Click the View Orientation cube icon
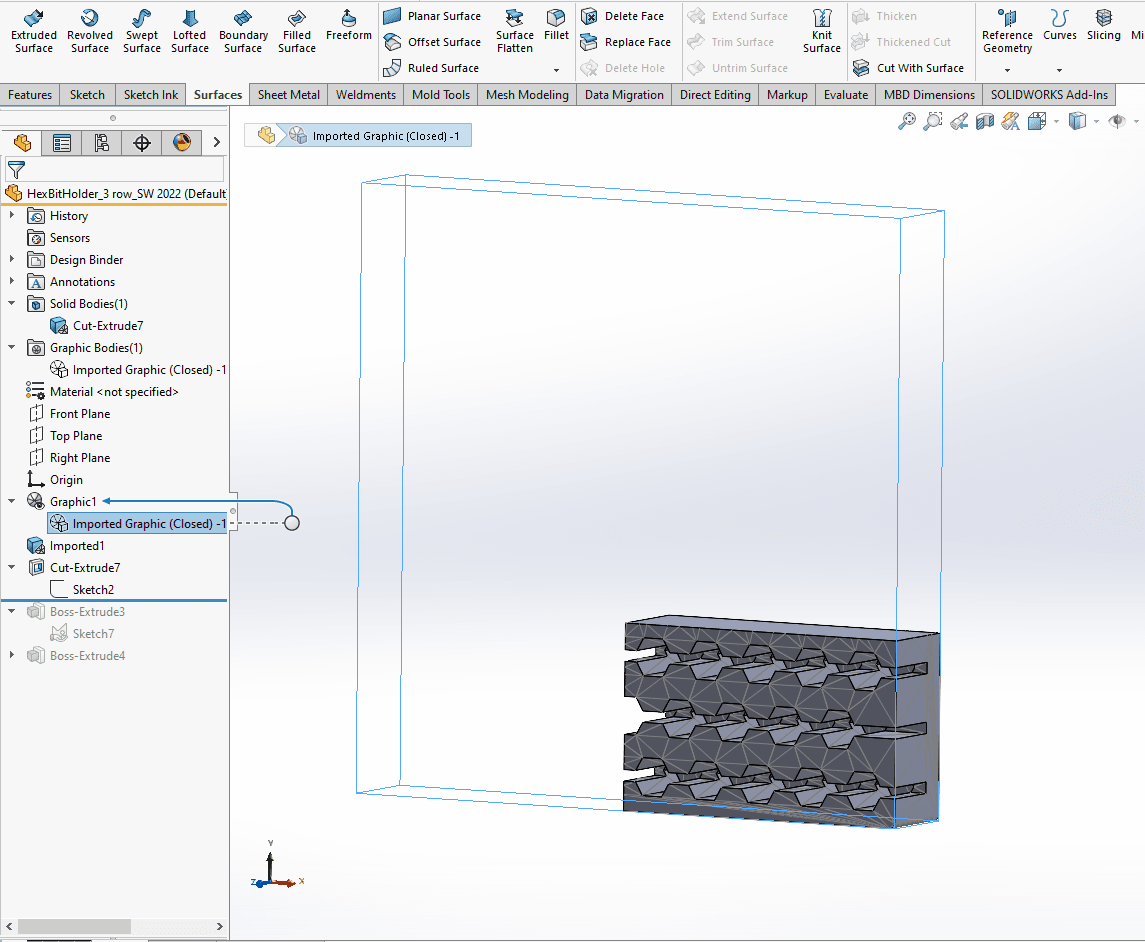The height and width of the screenshot is (942, 1145). coord(1037,121)
